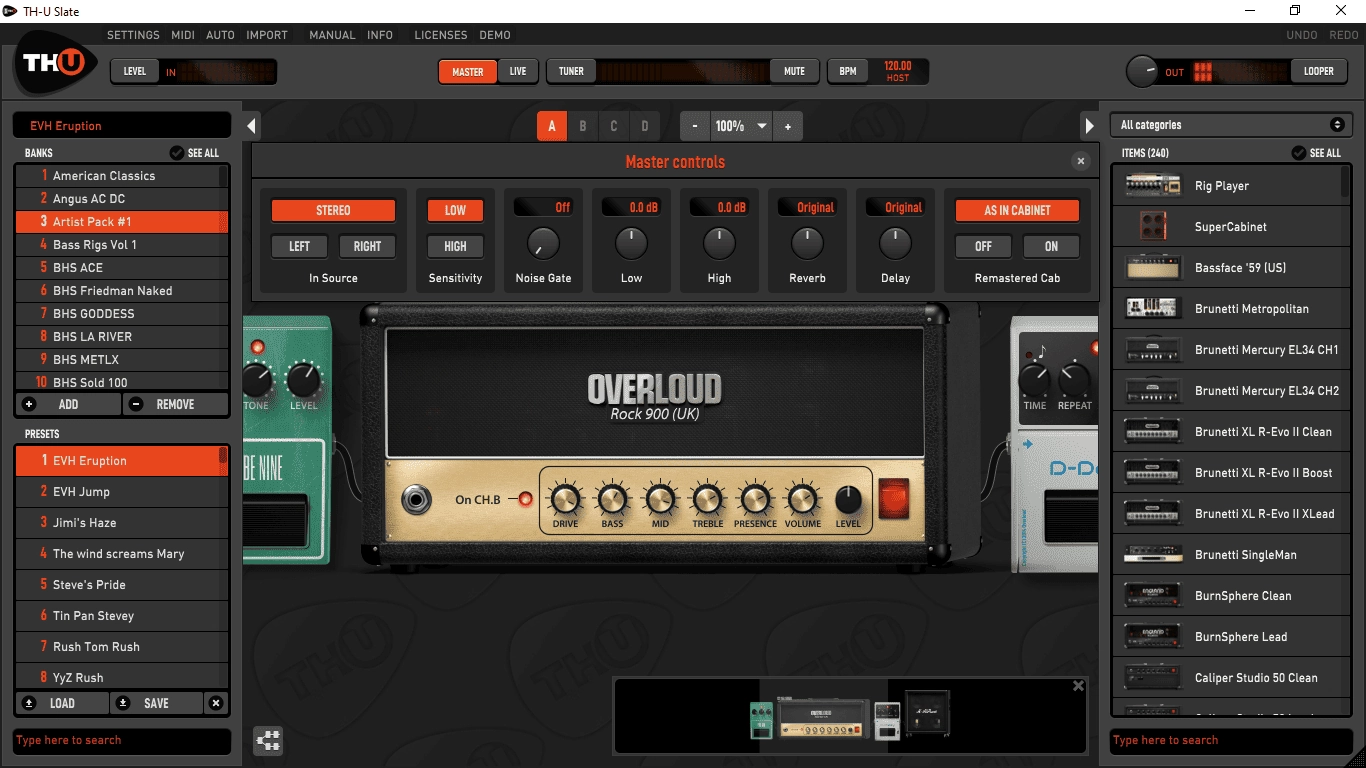The width and height of the screenshot is (1366, 768).
Task: Decrease zoom with minus button
Action: [x=695, y=126]
